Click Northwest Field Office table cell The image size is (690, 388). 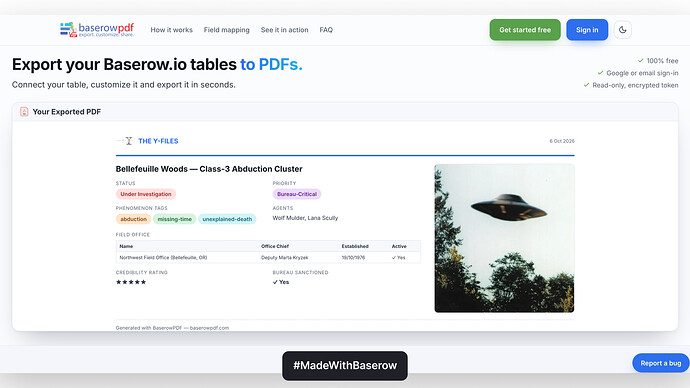[163, 258]
